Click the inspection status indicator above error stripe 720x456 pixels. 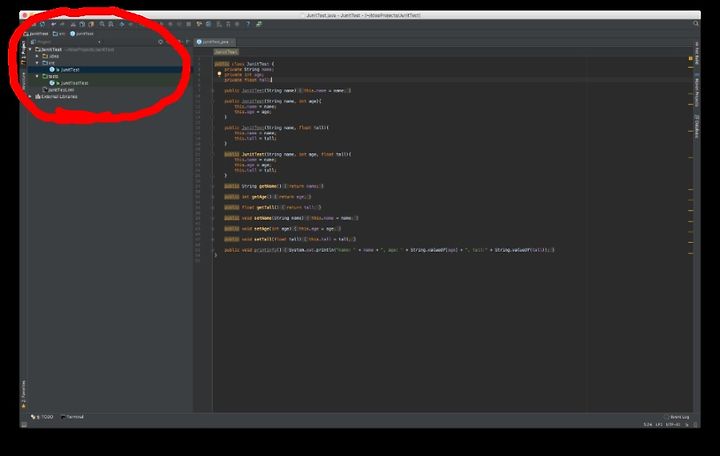click(x=691, y=59)
